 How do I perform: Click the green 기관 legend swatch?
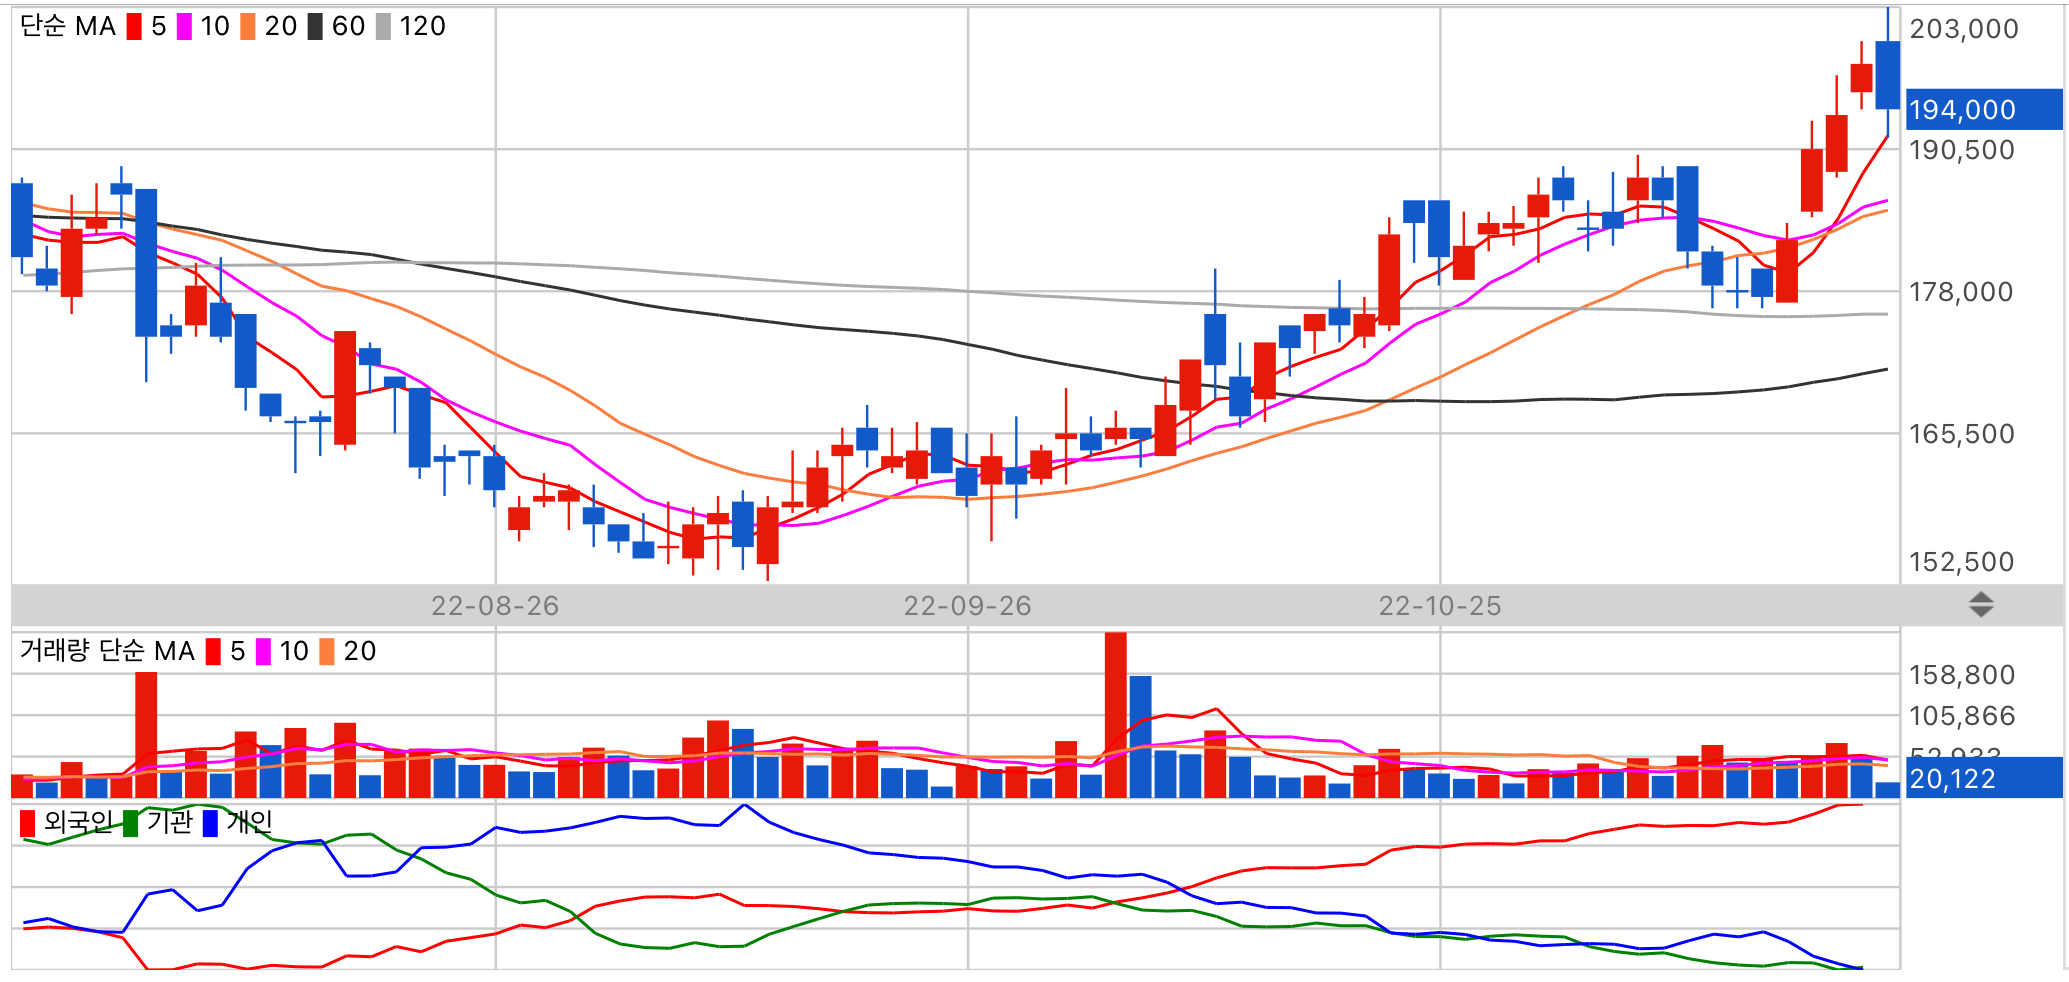(x=130, y=823)
